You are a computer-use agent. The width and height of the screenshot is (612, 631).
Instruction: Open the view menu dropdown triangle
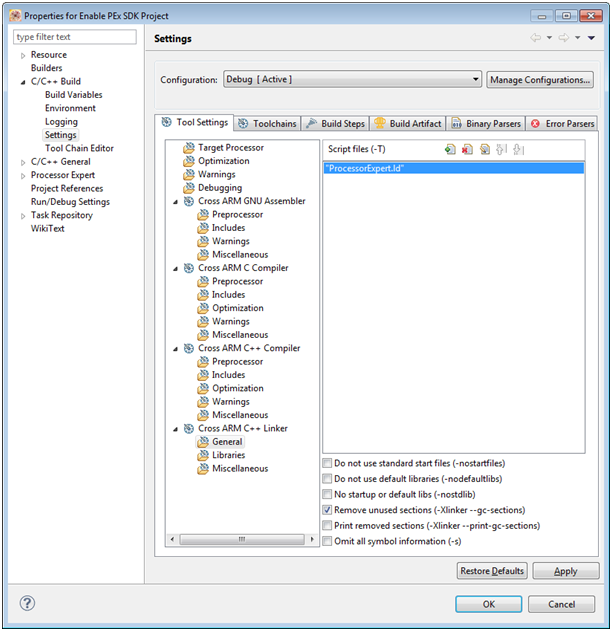(x=591, y=38)
